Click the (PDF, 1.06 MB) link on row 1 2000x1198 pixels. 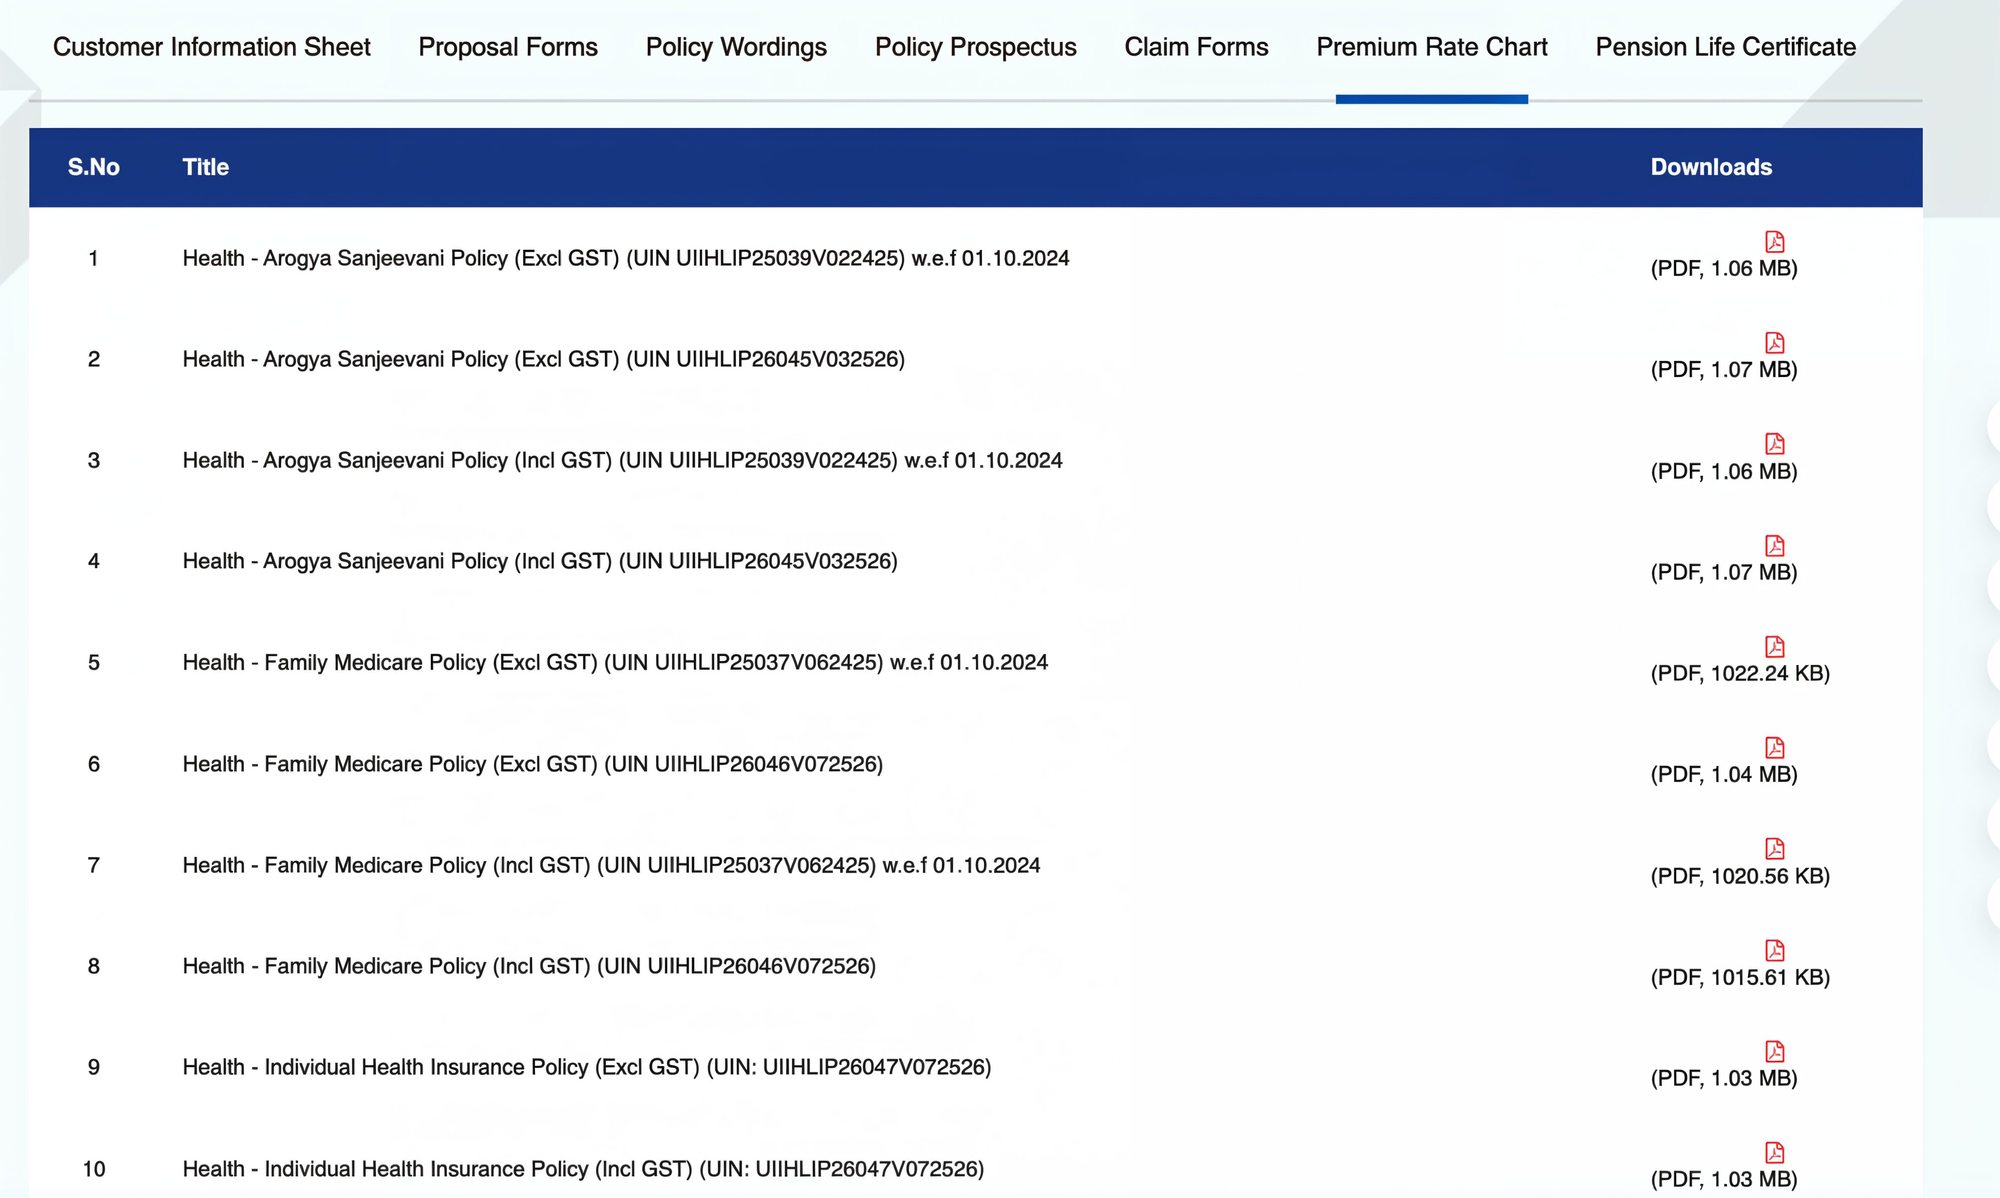1725,268
